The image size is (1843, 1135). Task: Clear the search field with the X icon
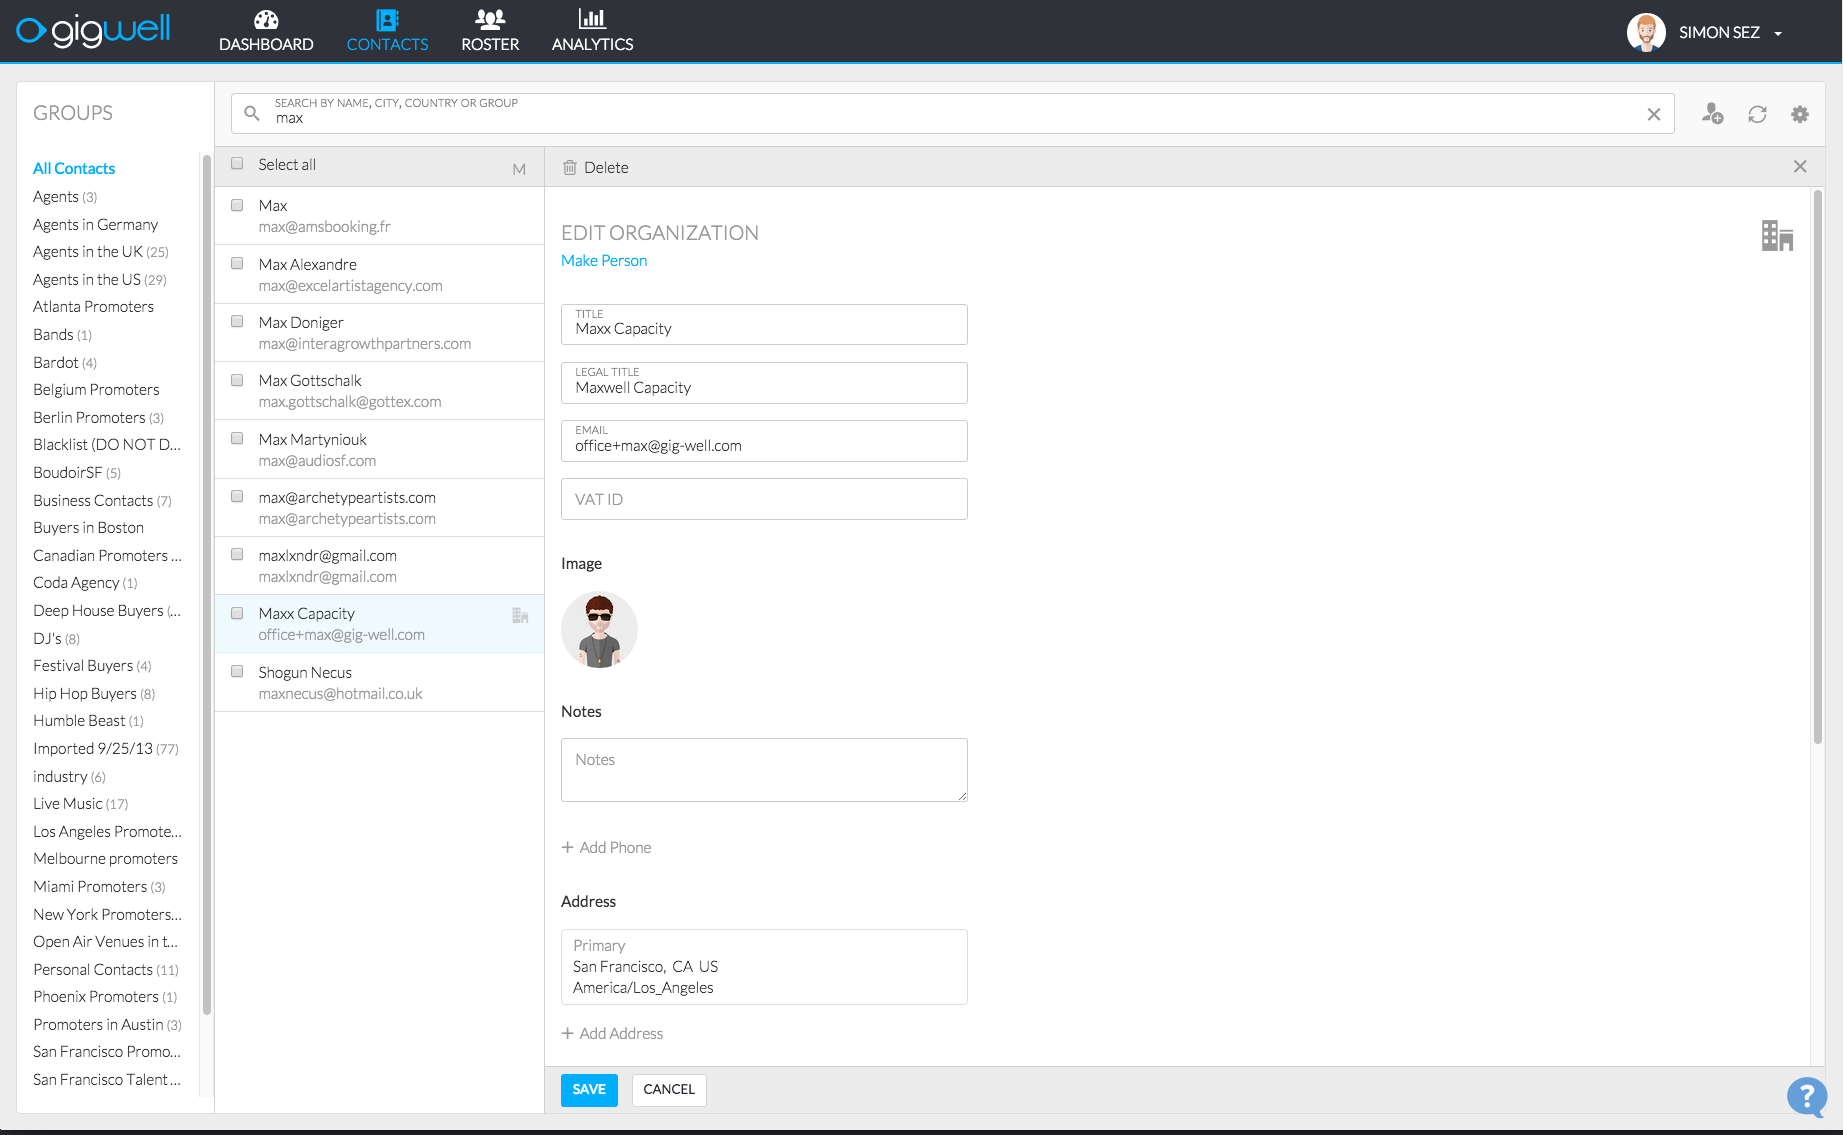tap(1653, 114)
